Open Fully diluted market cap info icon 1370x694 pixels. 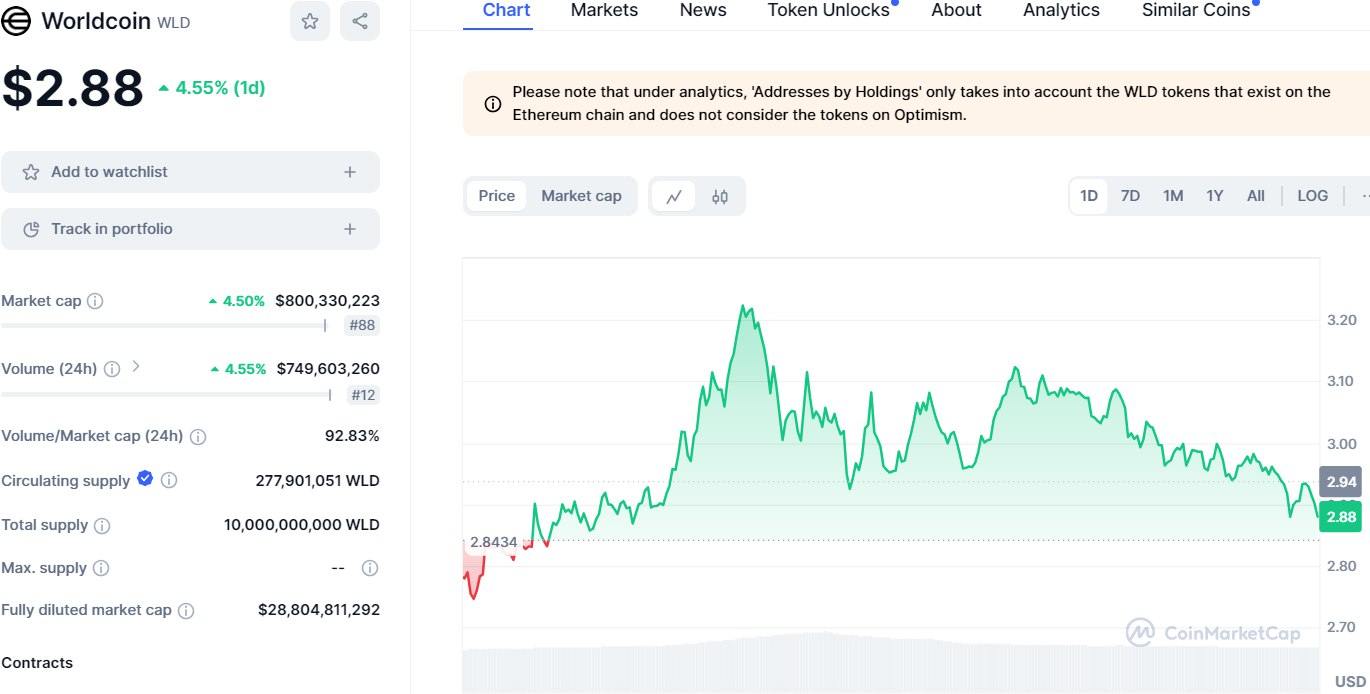pos(186,610)
